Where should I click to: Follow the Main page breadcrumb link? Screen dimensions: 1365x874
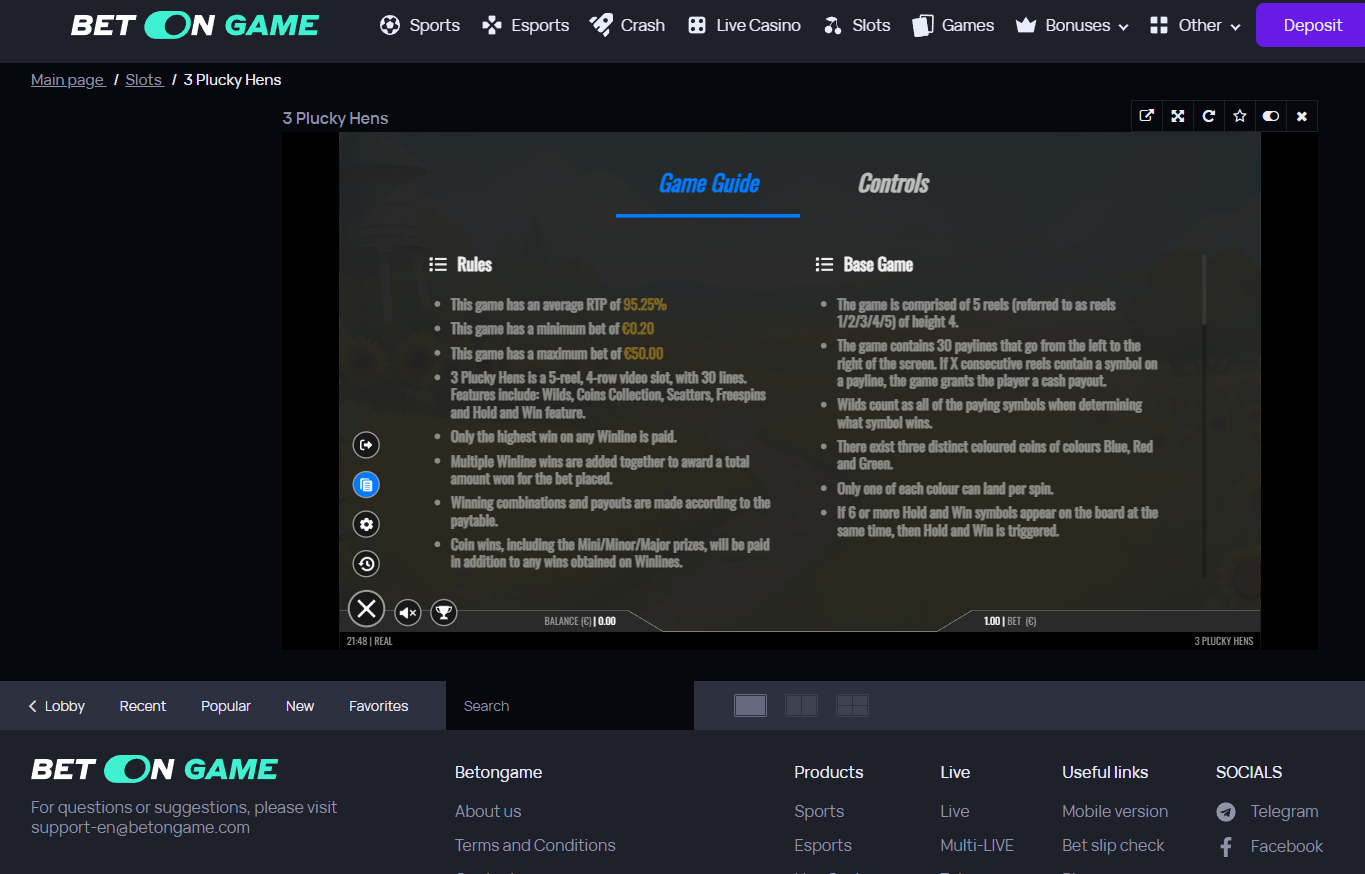coord(68,80)
